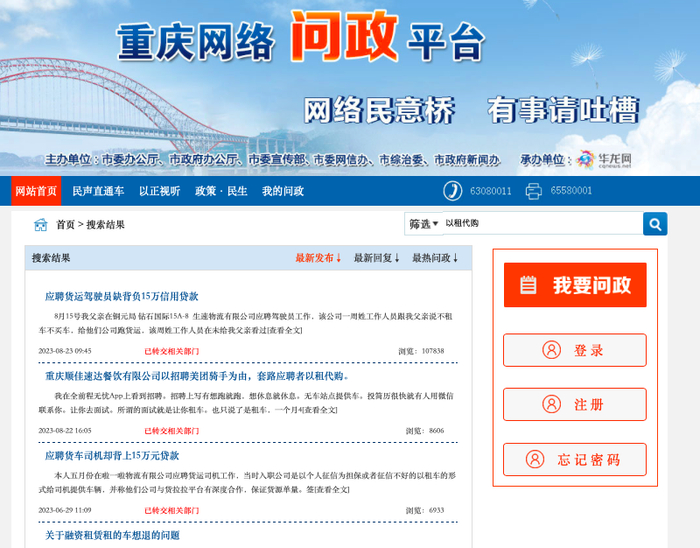Click the view count 浏览: 8606
The height and width of the screenshot is (548, 700).
coord(425,431)
